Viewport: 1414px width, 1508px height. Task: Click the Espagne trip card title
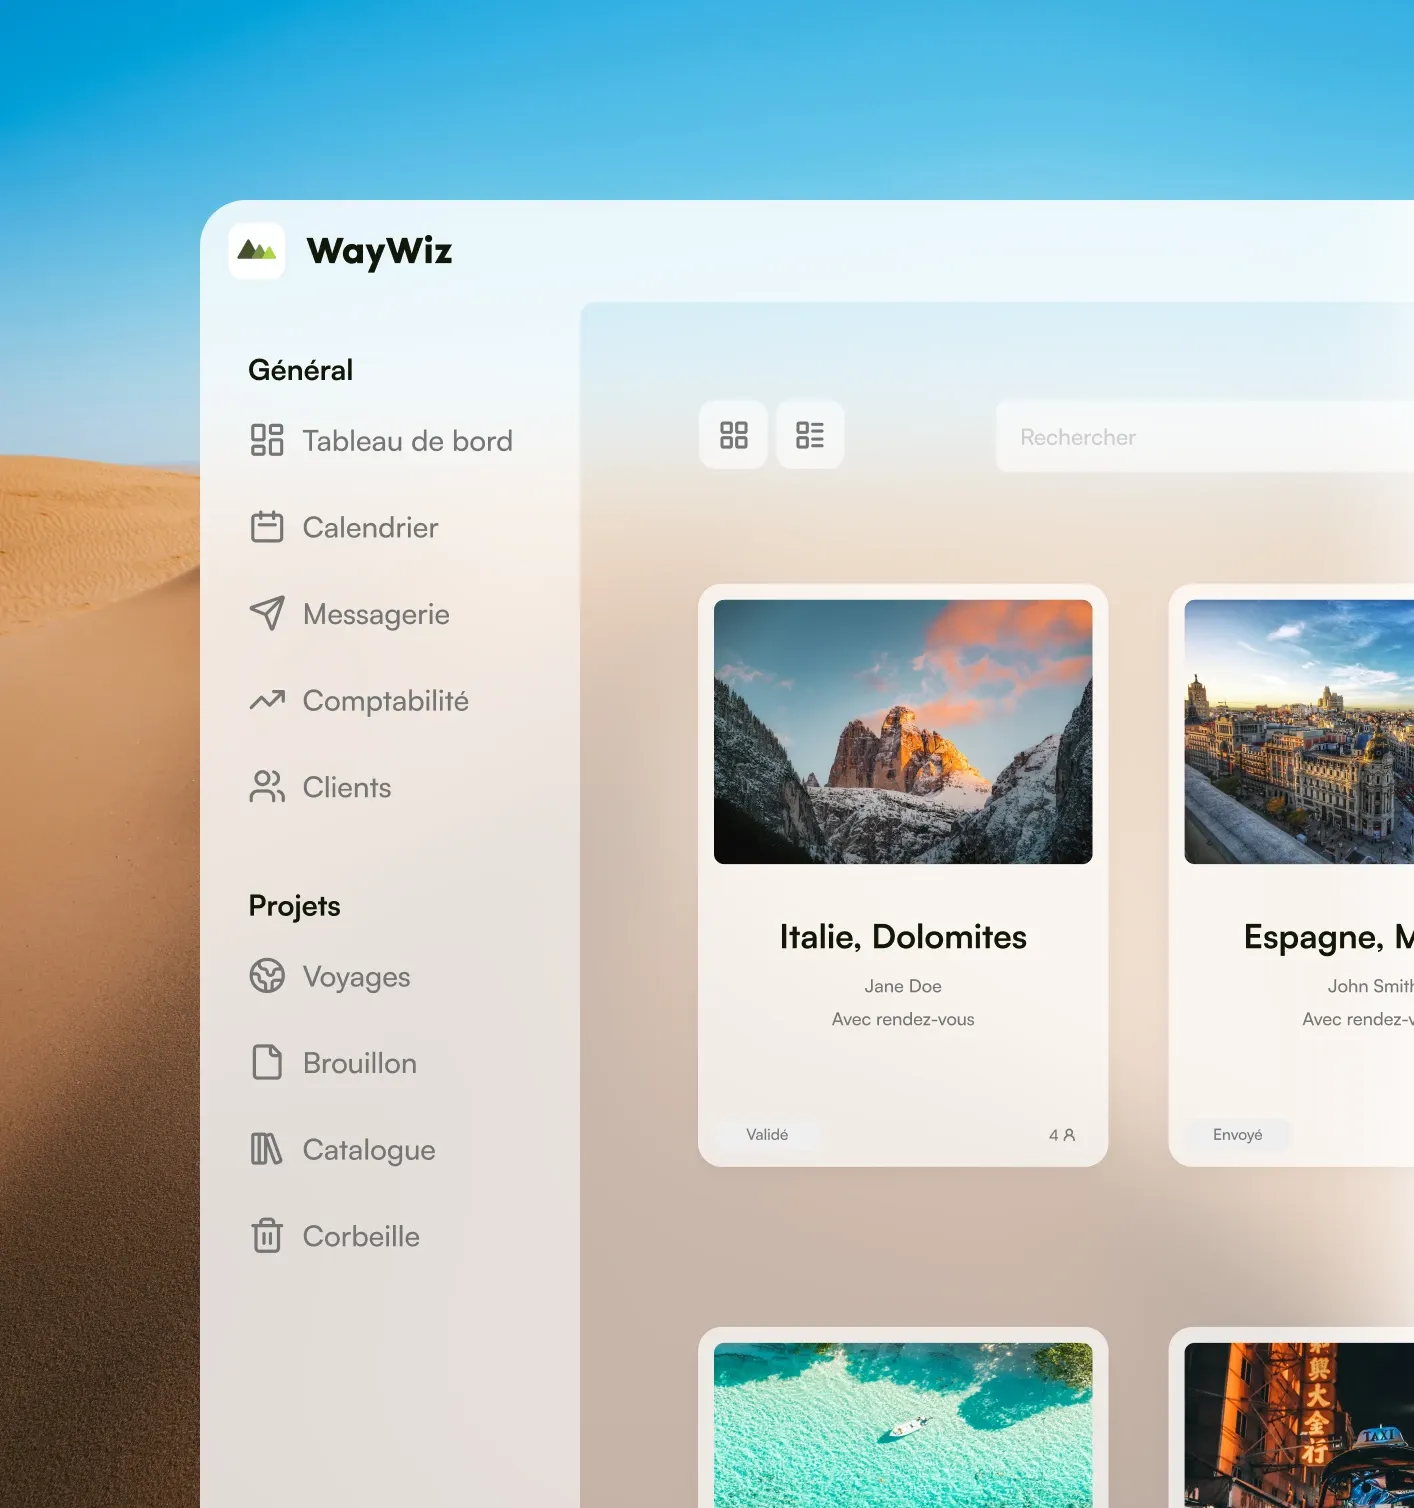[x=1329, y=937]
